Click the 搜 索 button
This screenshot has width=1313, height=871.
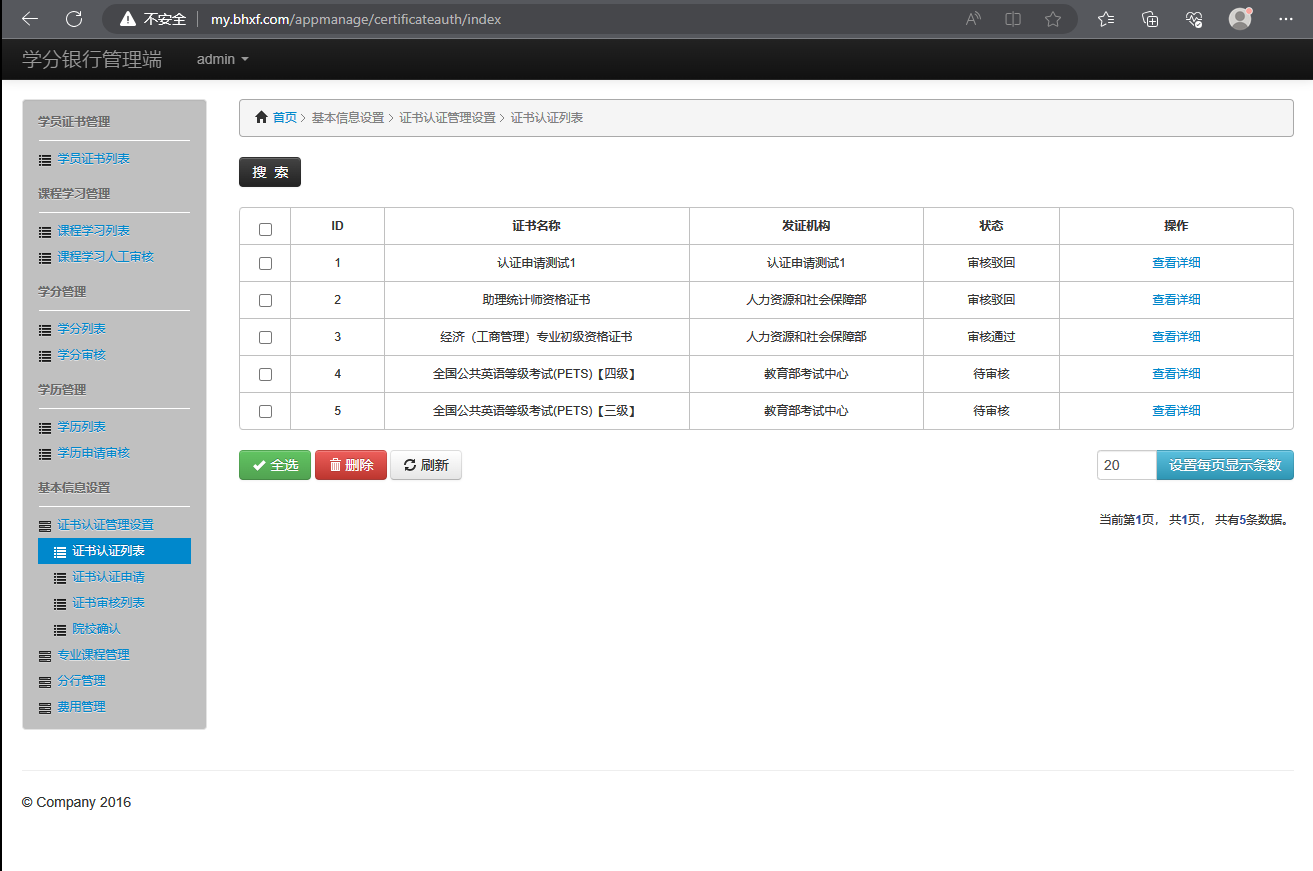[x=270, y=172]
